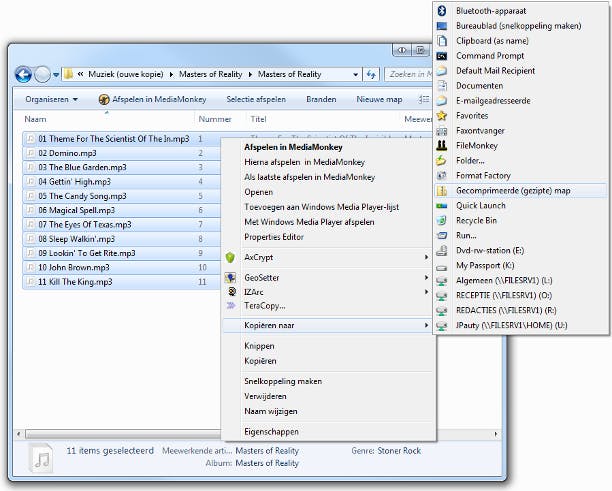This screenshot has width=612, height=491.
Task: Click the IZArc icon in context menu
Action: click(x=232, y=292)
